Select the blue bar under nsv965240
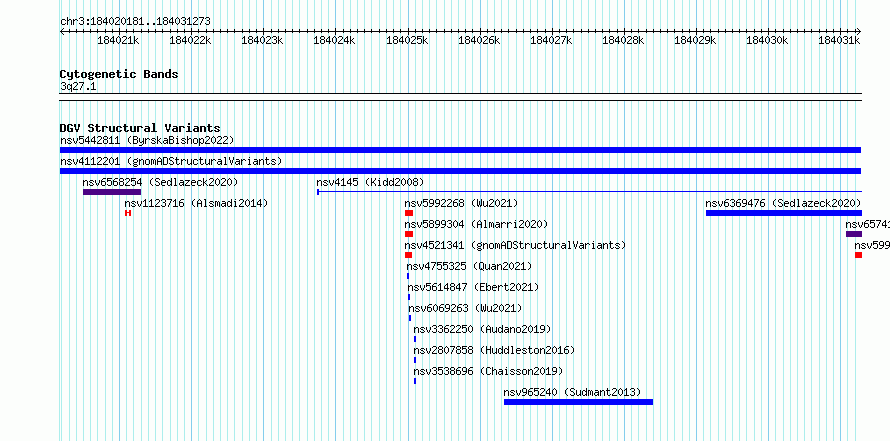 click(x=578, y=402)
